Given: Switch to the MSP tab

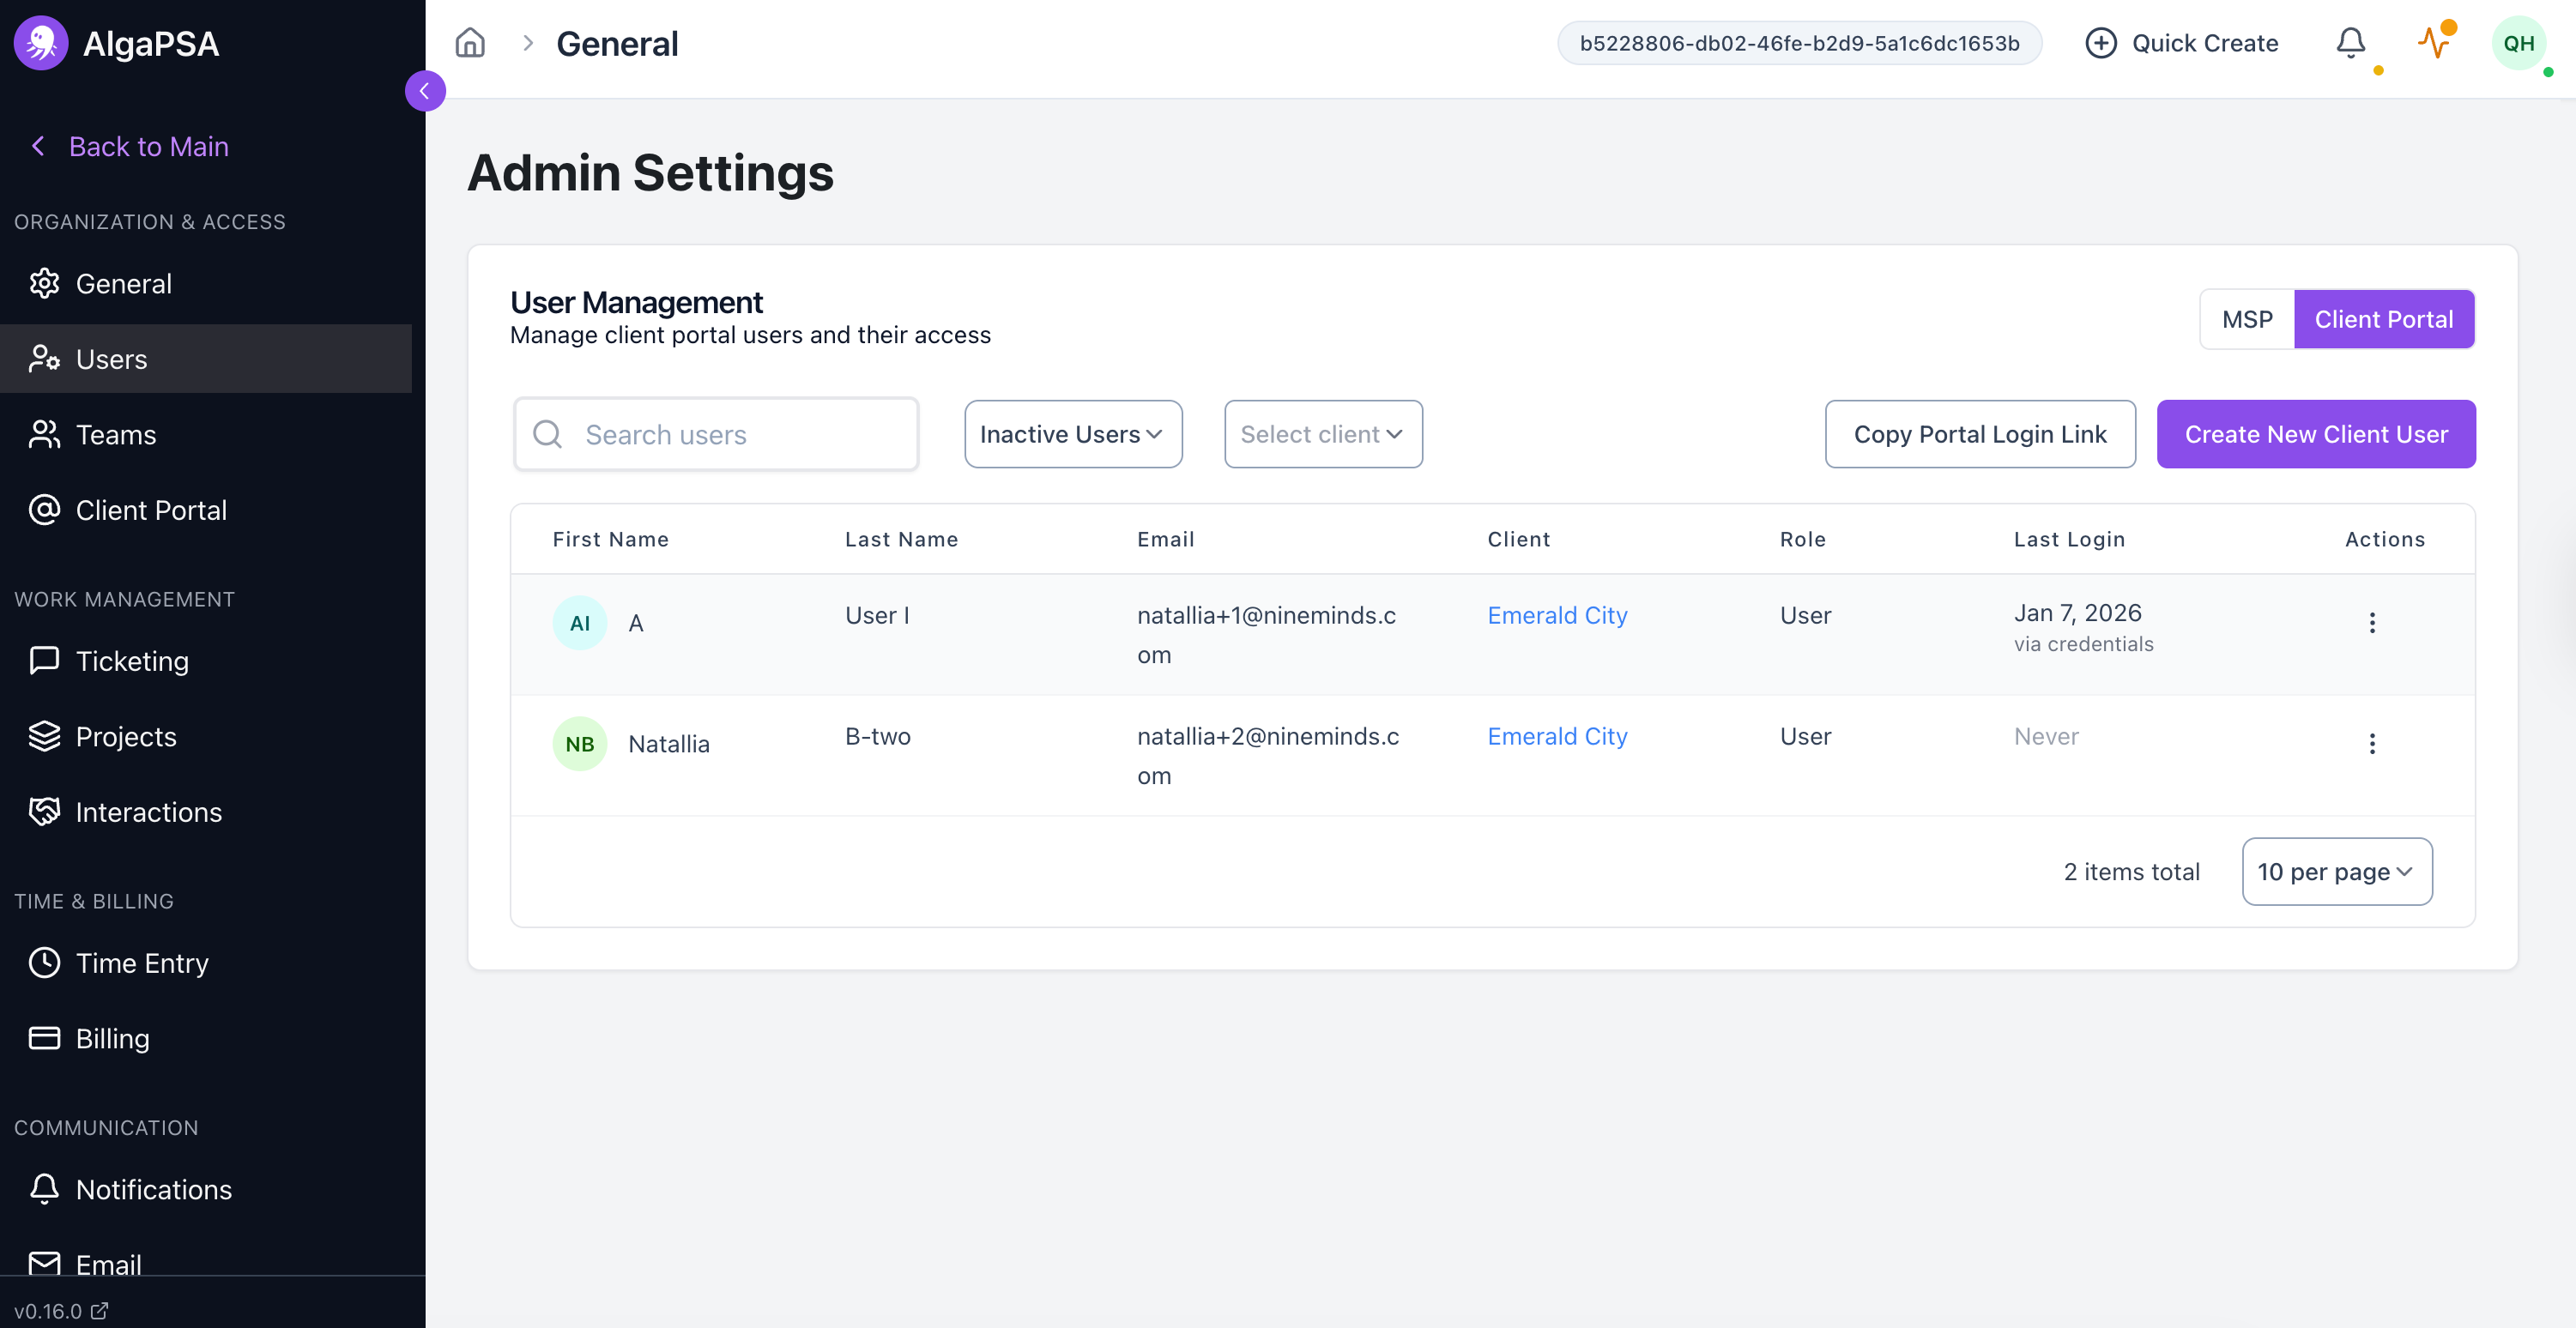Looking at the screenshot, I should (x=2247, y=319).
